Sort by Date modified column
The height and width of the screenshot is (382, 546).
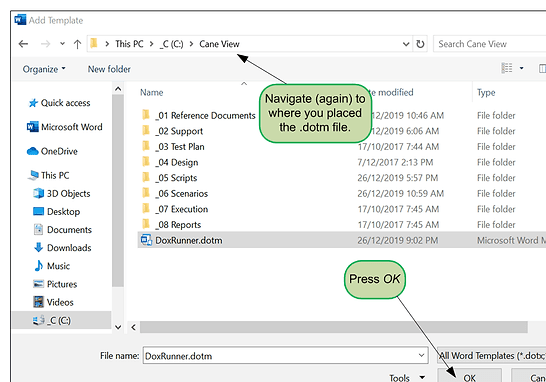tap(392, 92)
